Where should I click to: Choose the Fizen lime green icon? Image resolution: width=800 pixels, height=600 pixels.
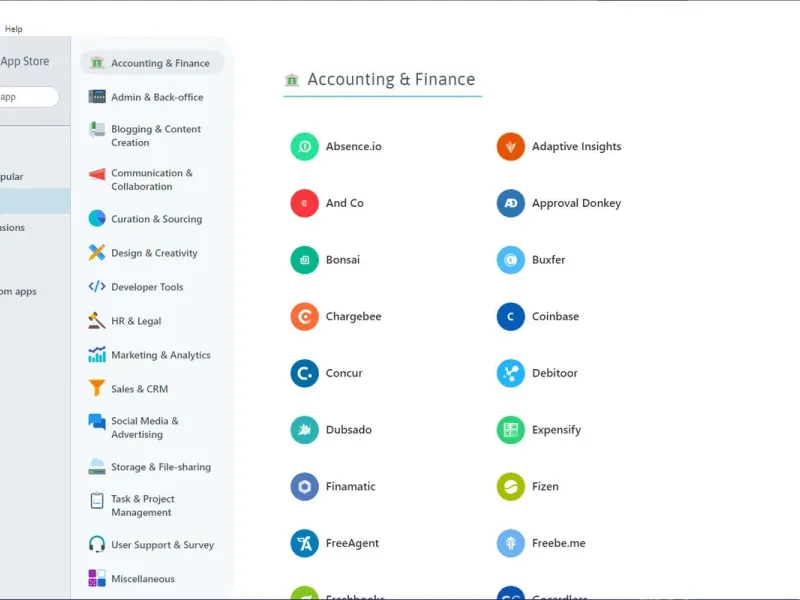[x=511, y=486]
